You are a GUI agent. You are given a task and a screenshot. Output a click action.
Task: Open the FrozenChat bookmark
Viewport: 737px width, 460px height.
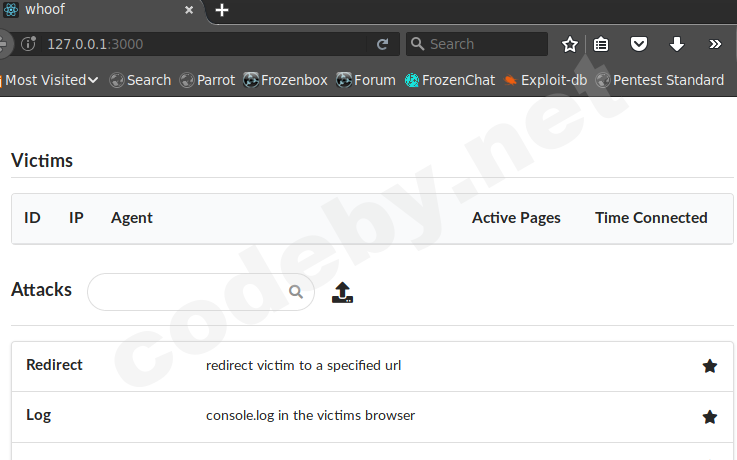click(x=450, y=80)
